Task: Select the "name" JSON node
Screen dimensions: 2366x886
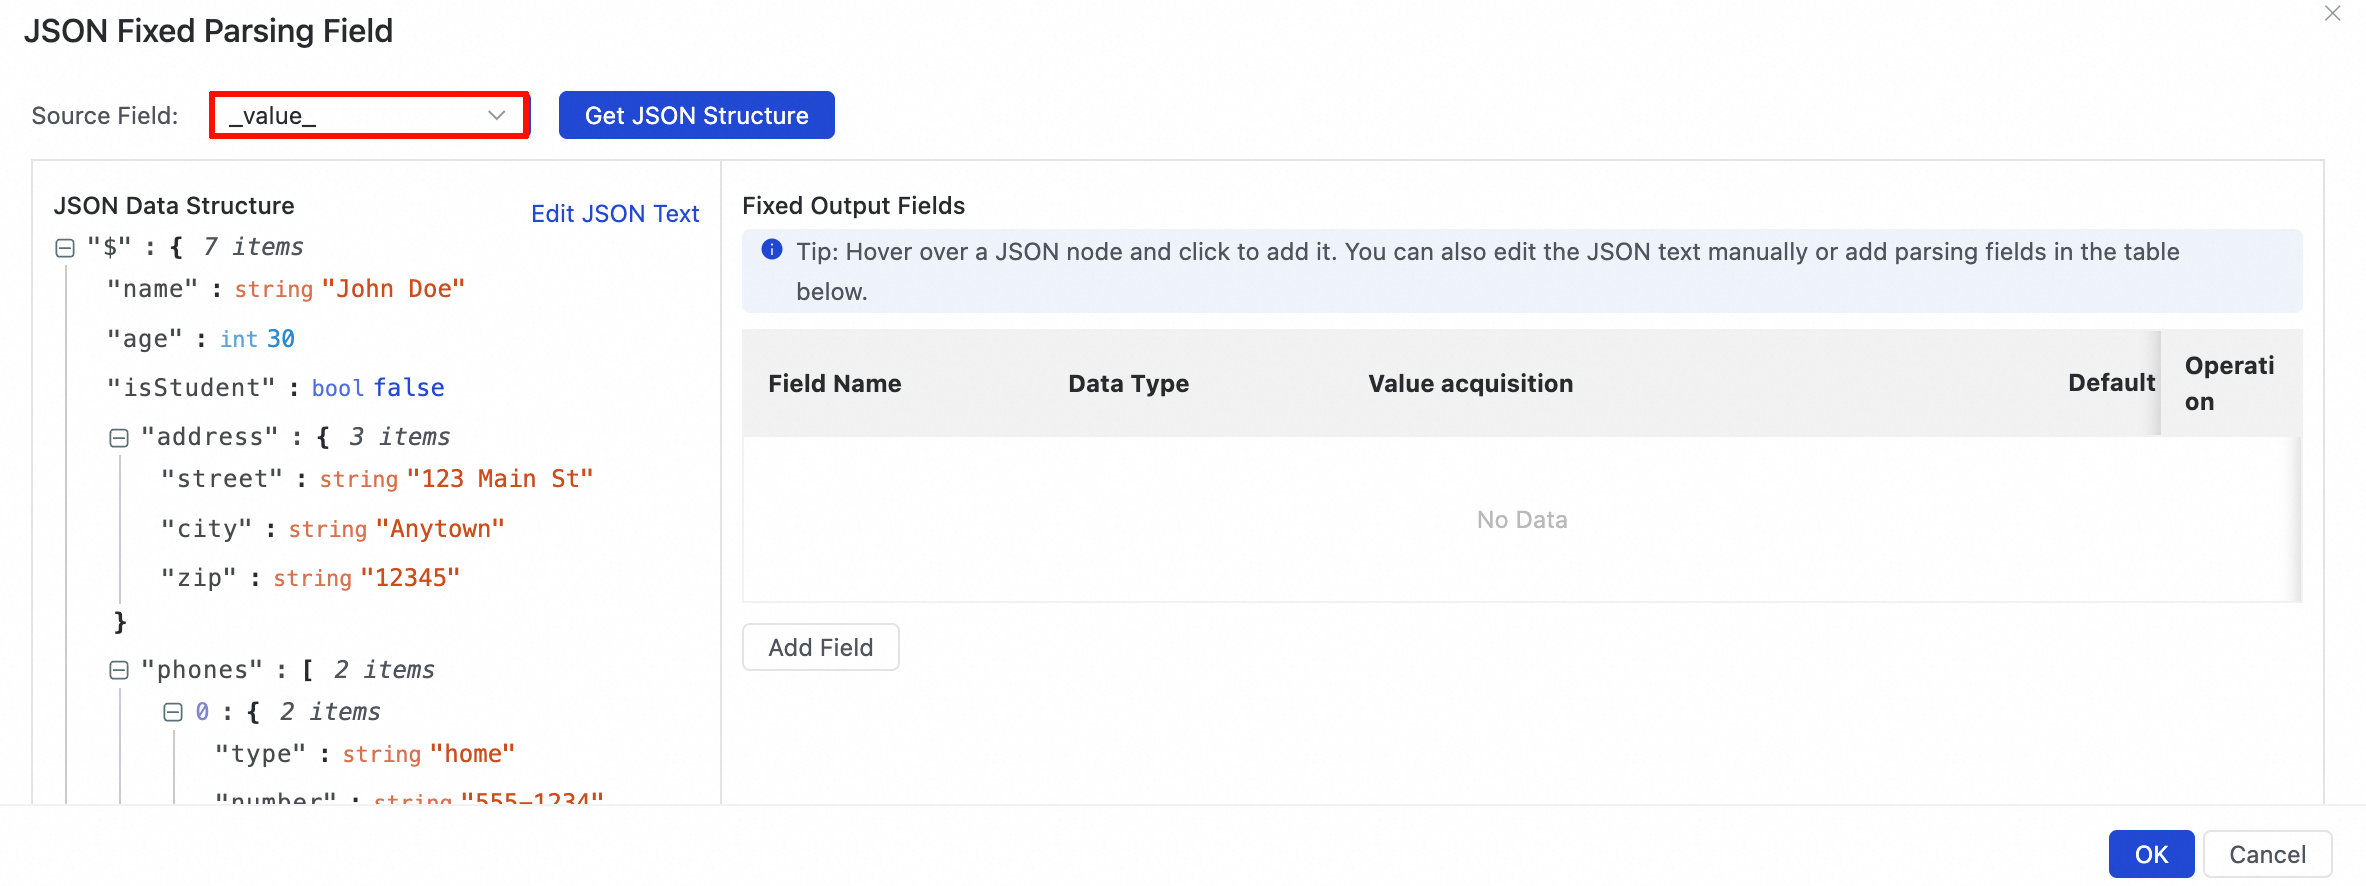Action: (153, 290)
